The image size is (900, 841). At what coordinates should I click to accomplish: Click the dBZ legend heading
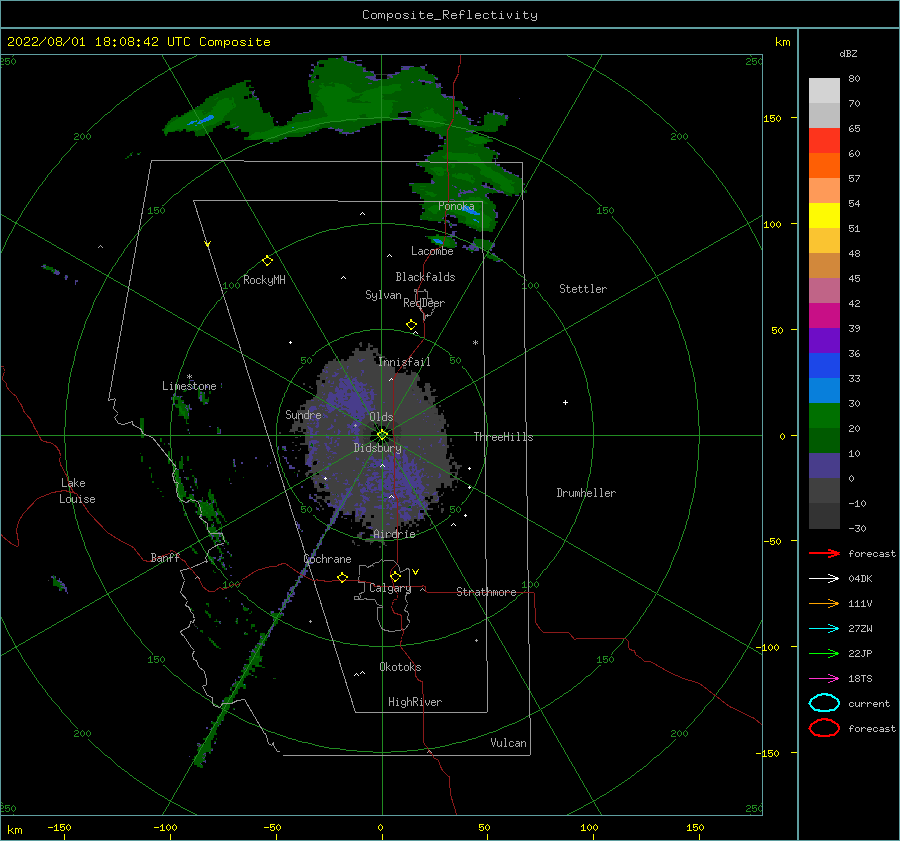tap(848, 53)
